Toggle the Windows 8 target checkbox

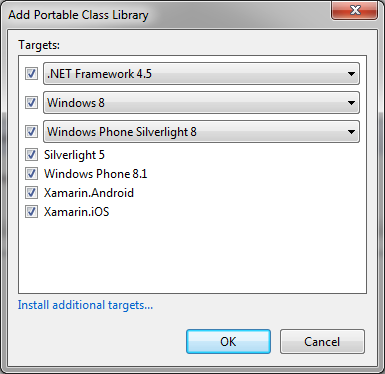coord(31,102)
